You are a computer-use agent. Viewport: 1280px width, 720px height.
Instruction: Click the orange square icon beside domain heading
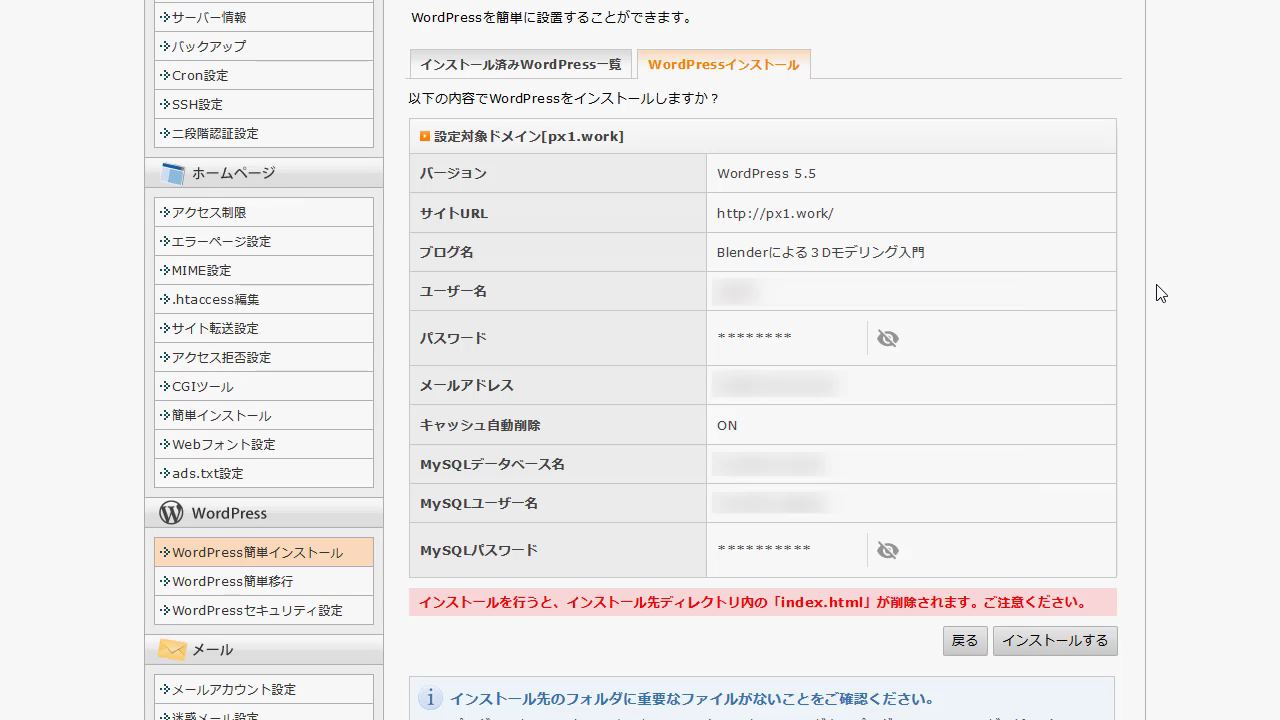pos(425,136)
